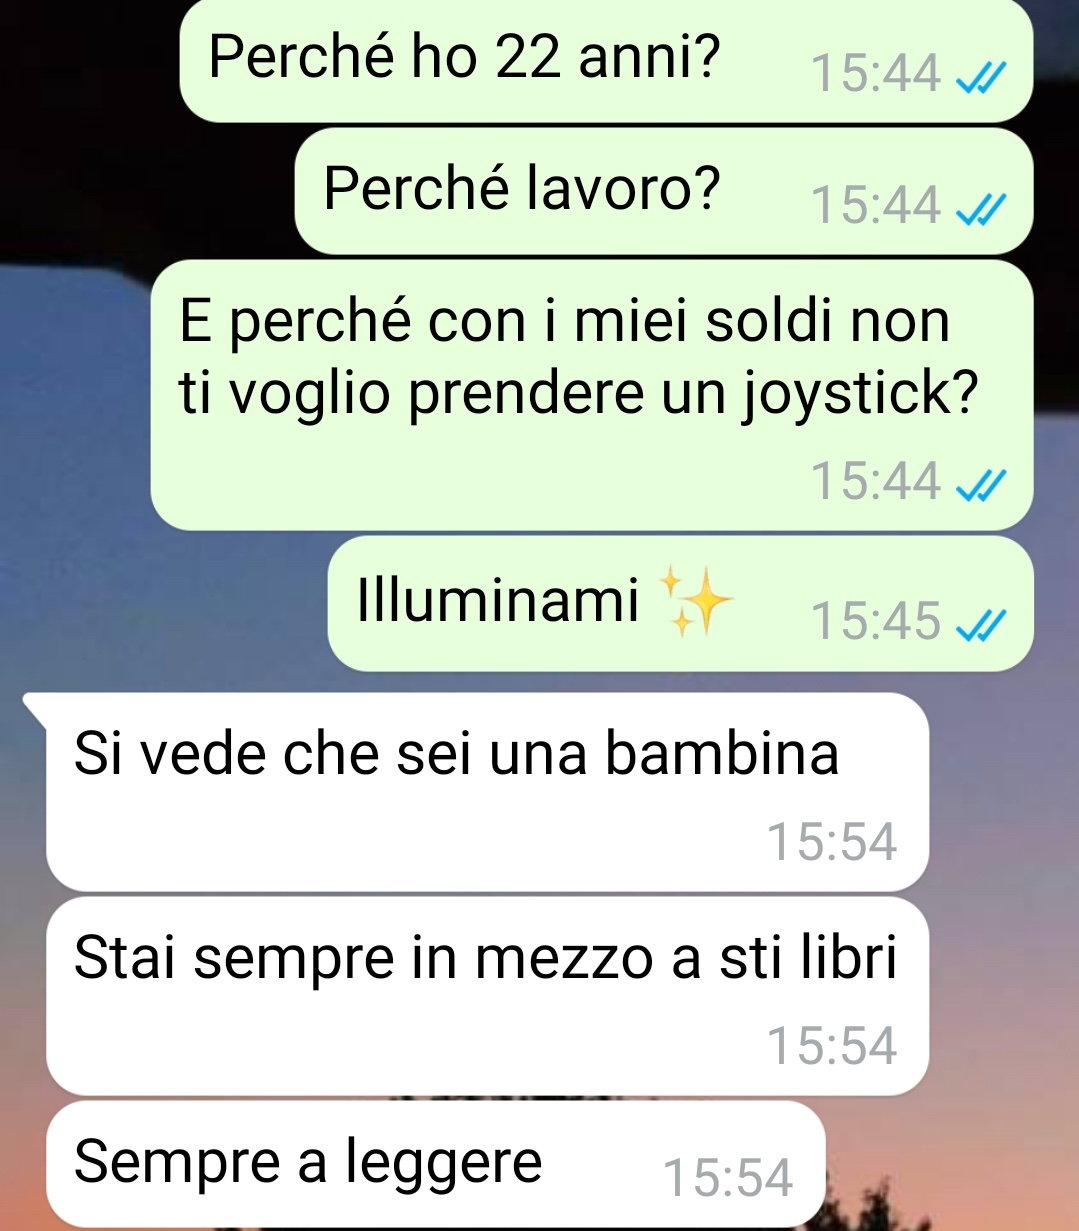Tap the 15:54 time under the 'libri' message
This screenshot has width=1079, height=1231.
pos(832,1047)
